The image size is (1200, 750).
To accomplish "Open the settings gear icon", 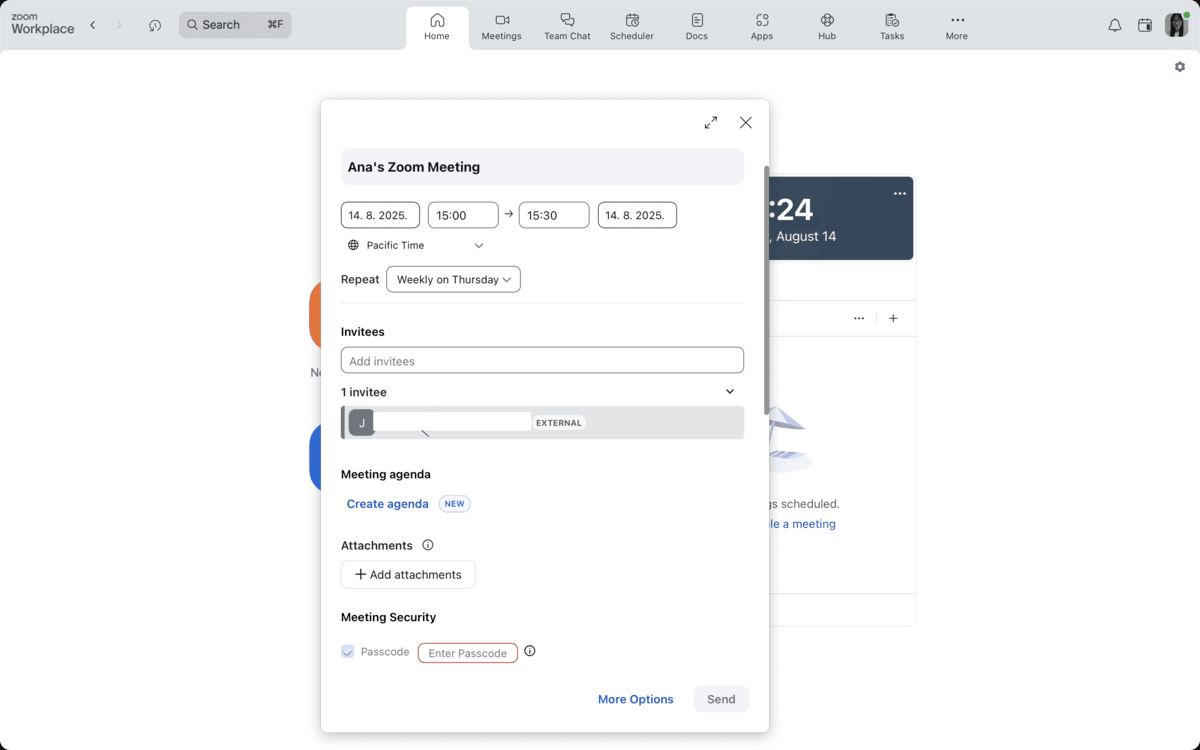I will [x=1179, y=66].
